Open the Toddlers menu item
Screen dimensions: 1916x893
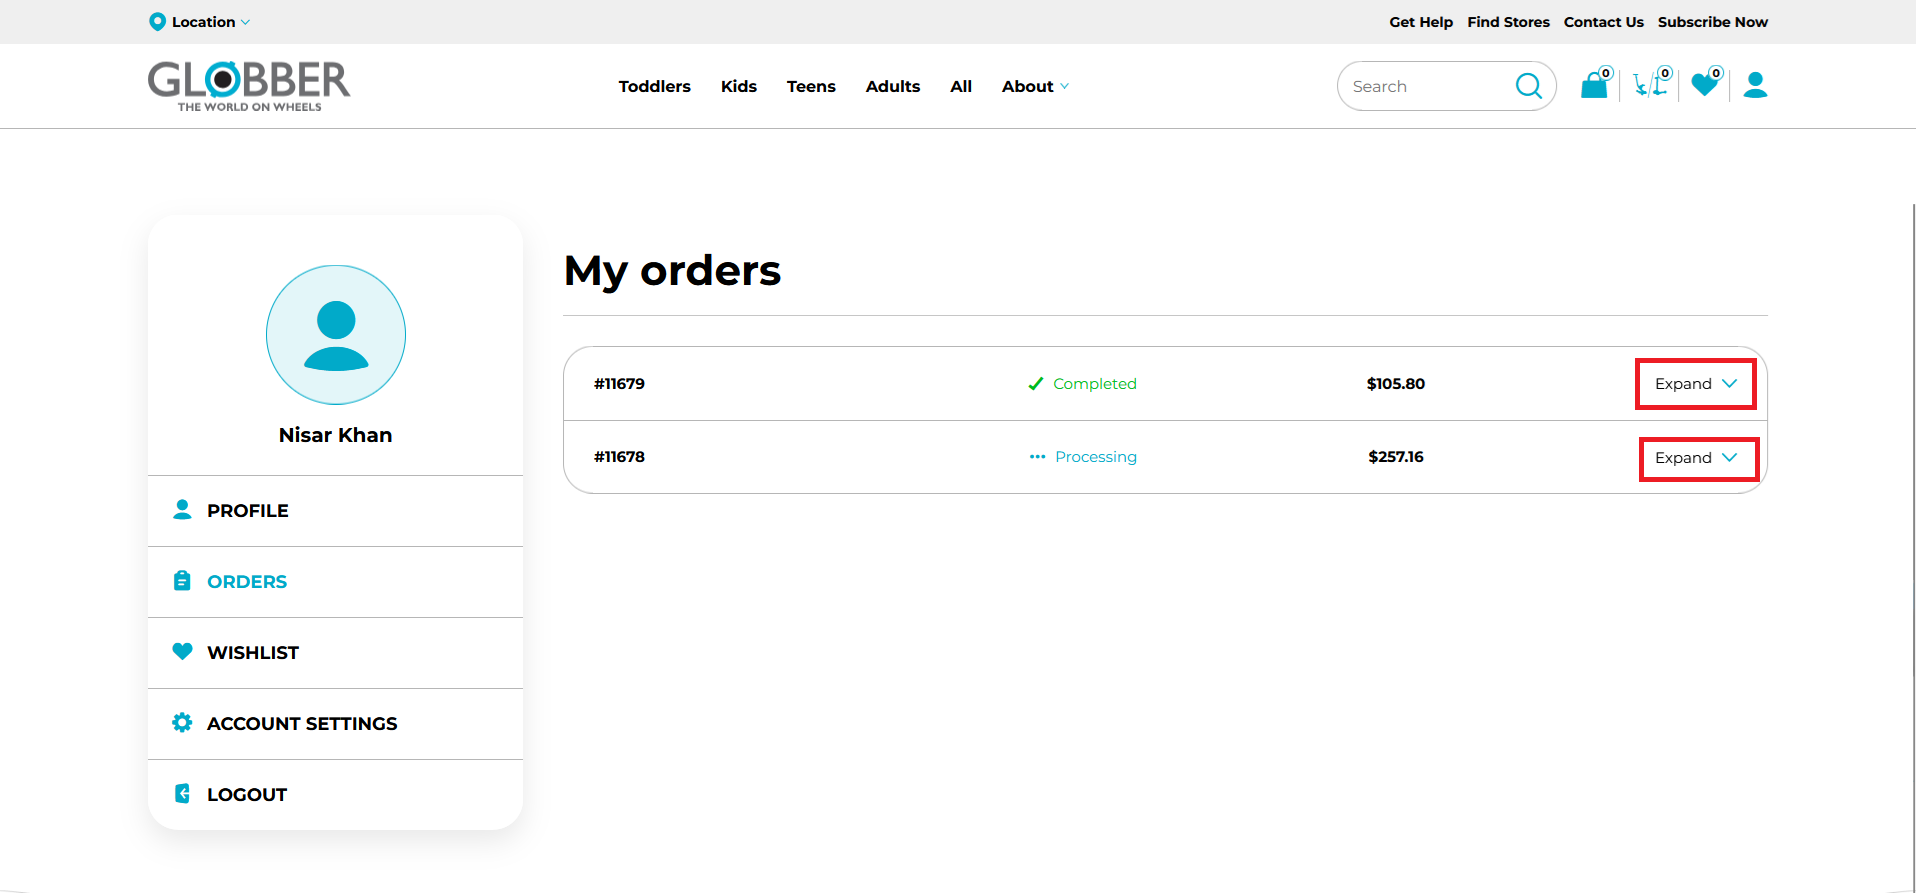[654, 86]
